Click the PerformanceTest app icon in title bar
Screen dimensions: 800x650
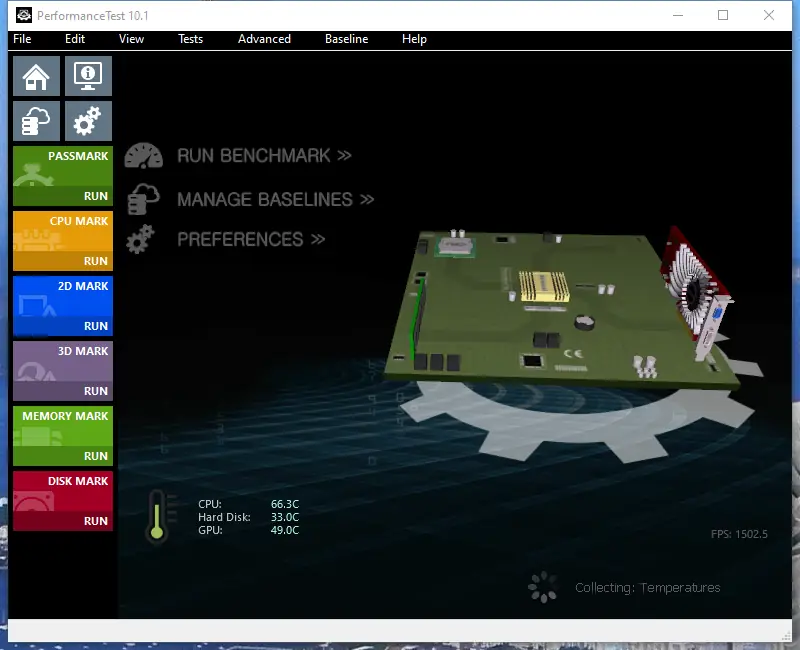(24, 15)
